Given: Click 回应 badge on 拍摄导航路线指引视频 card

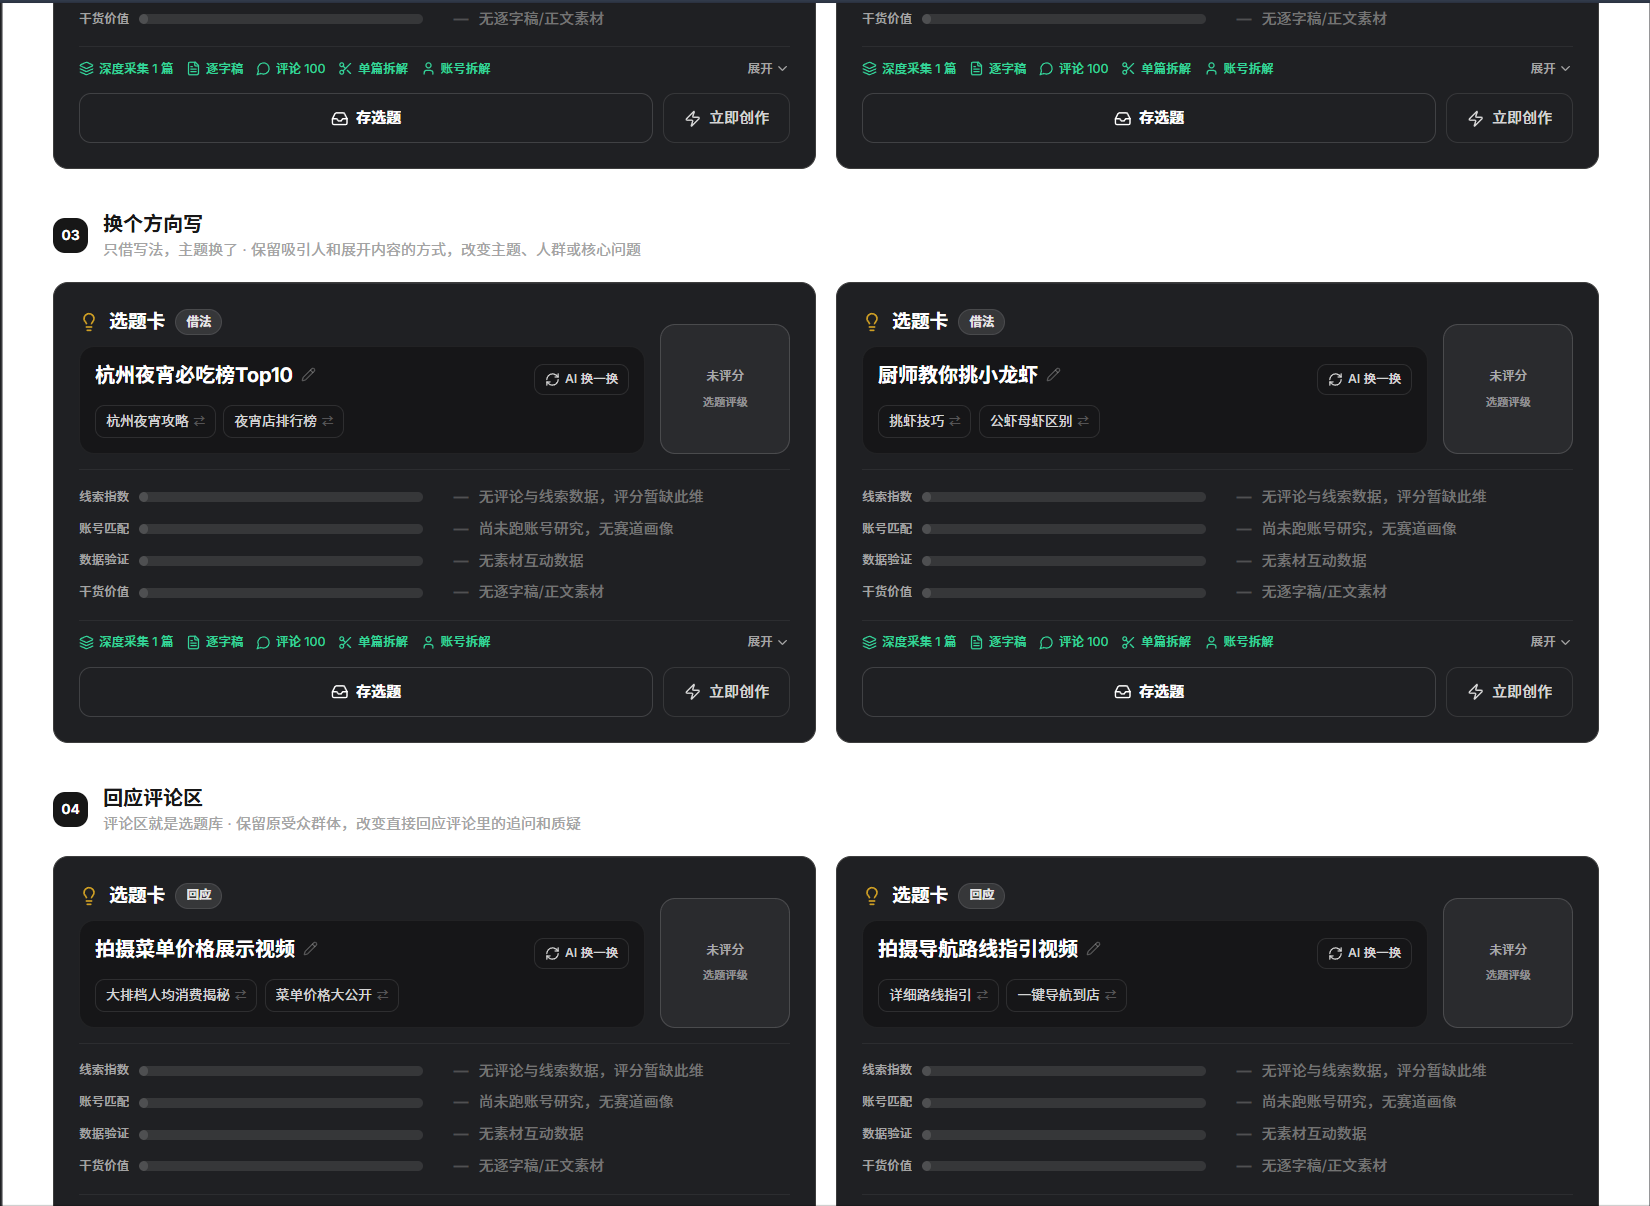Looking at the screenshot, I should [x=982, y=895].
